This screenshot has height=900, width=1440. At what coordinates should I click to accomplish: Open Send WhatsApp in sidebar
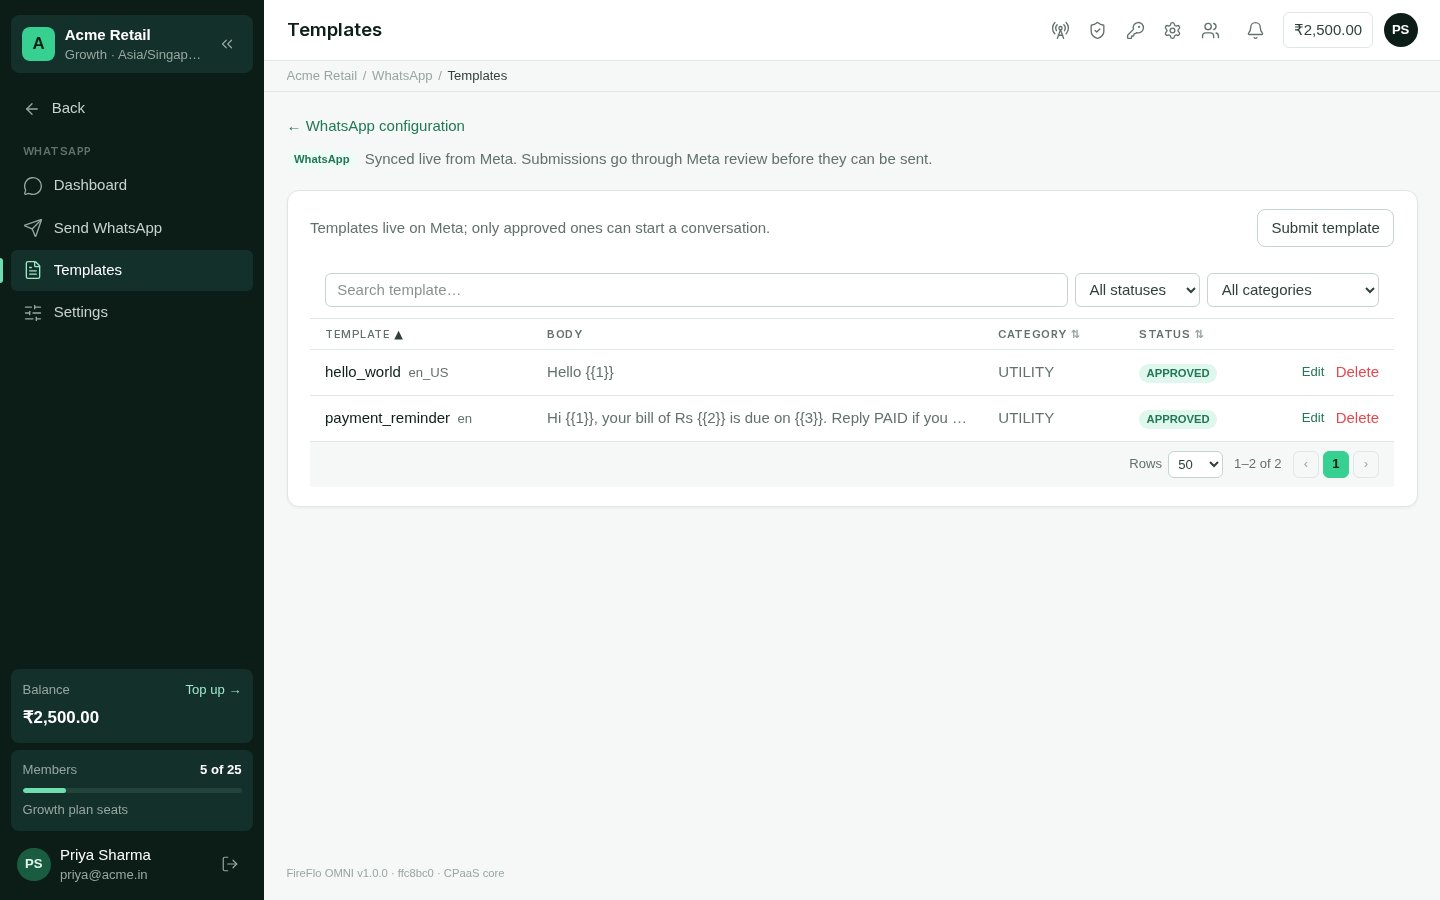coord(132,228)
